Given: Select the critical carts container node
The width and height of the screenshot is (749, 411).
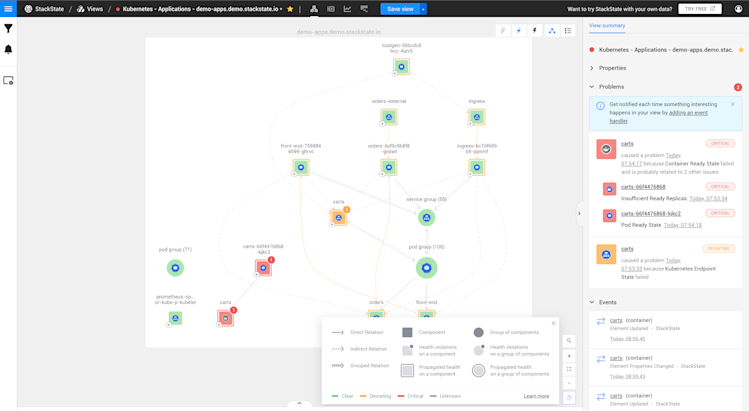Looking at the screenshot, I should tap(225, 318).
